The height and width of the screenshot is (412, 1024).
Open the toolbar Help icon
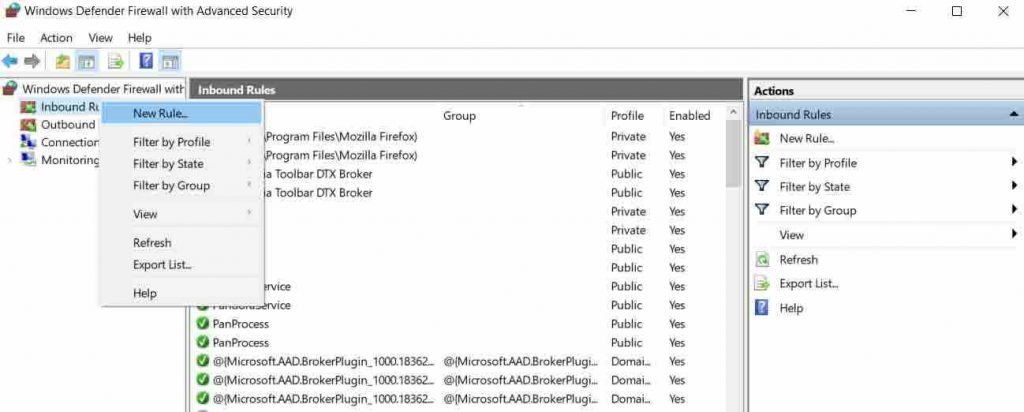(146, 61)
